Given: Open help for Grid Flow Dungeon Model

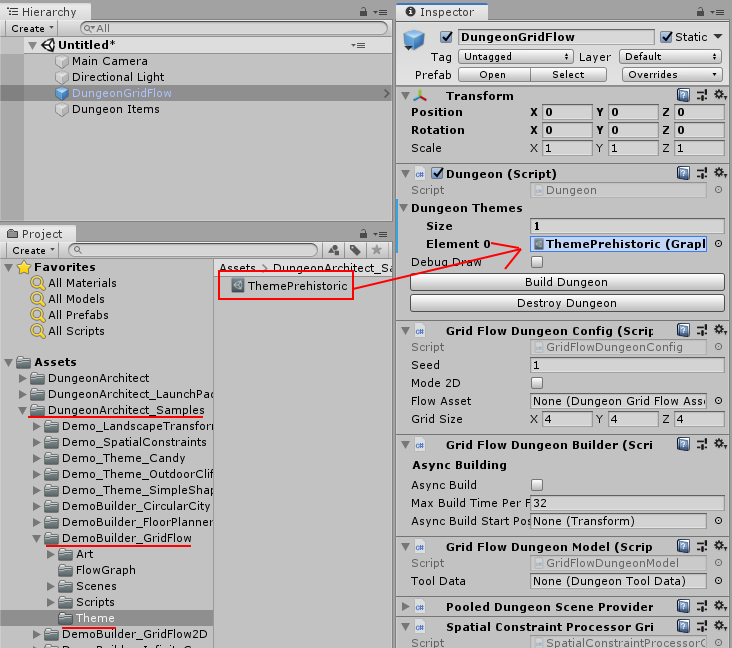Looking at the screenshot, I should click(x=683, y=546).
